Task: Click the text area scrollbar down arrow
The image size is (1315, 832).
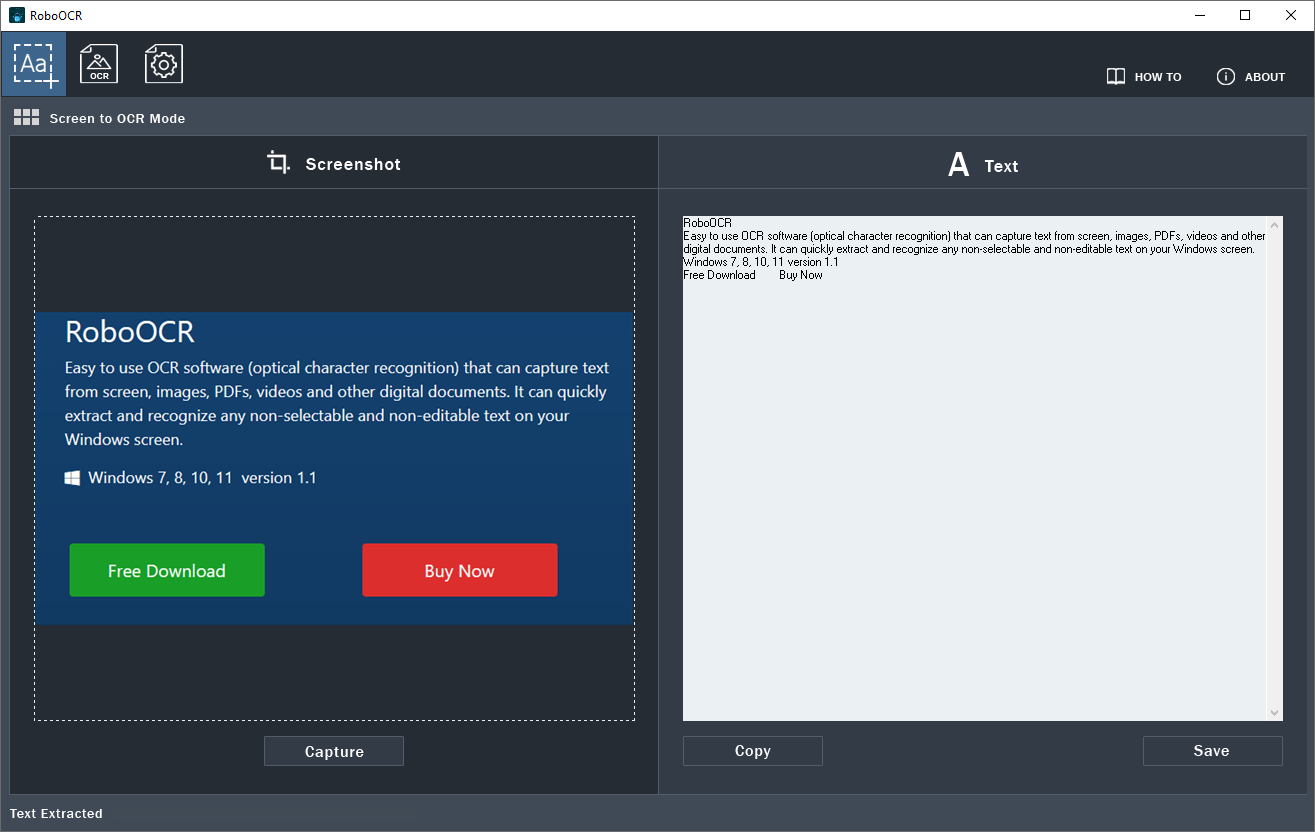Action: tap(1275, 712)
